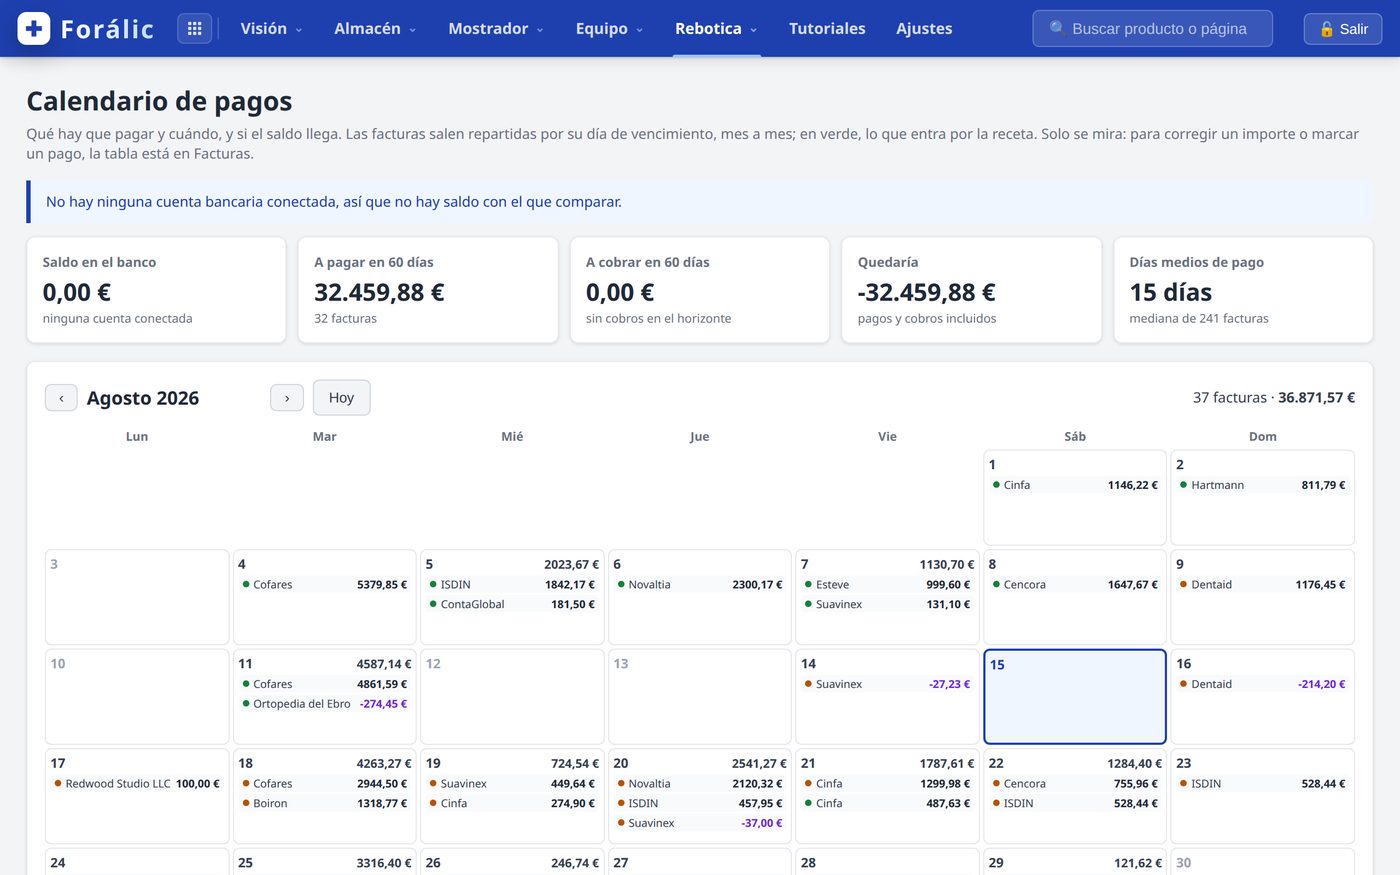Click the day 20 total 2541,27 €

(759, 764)
